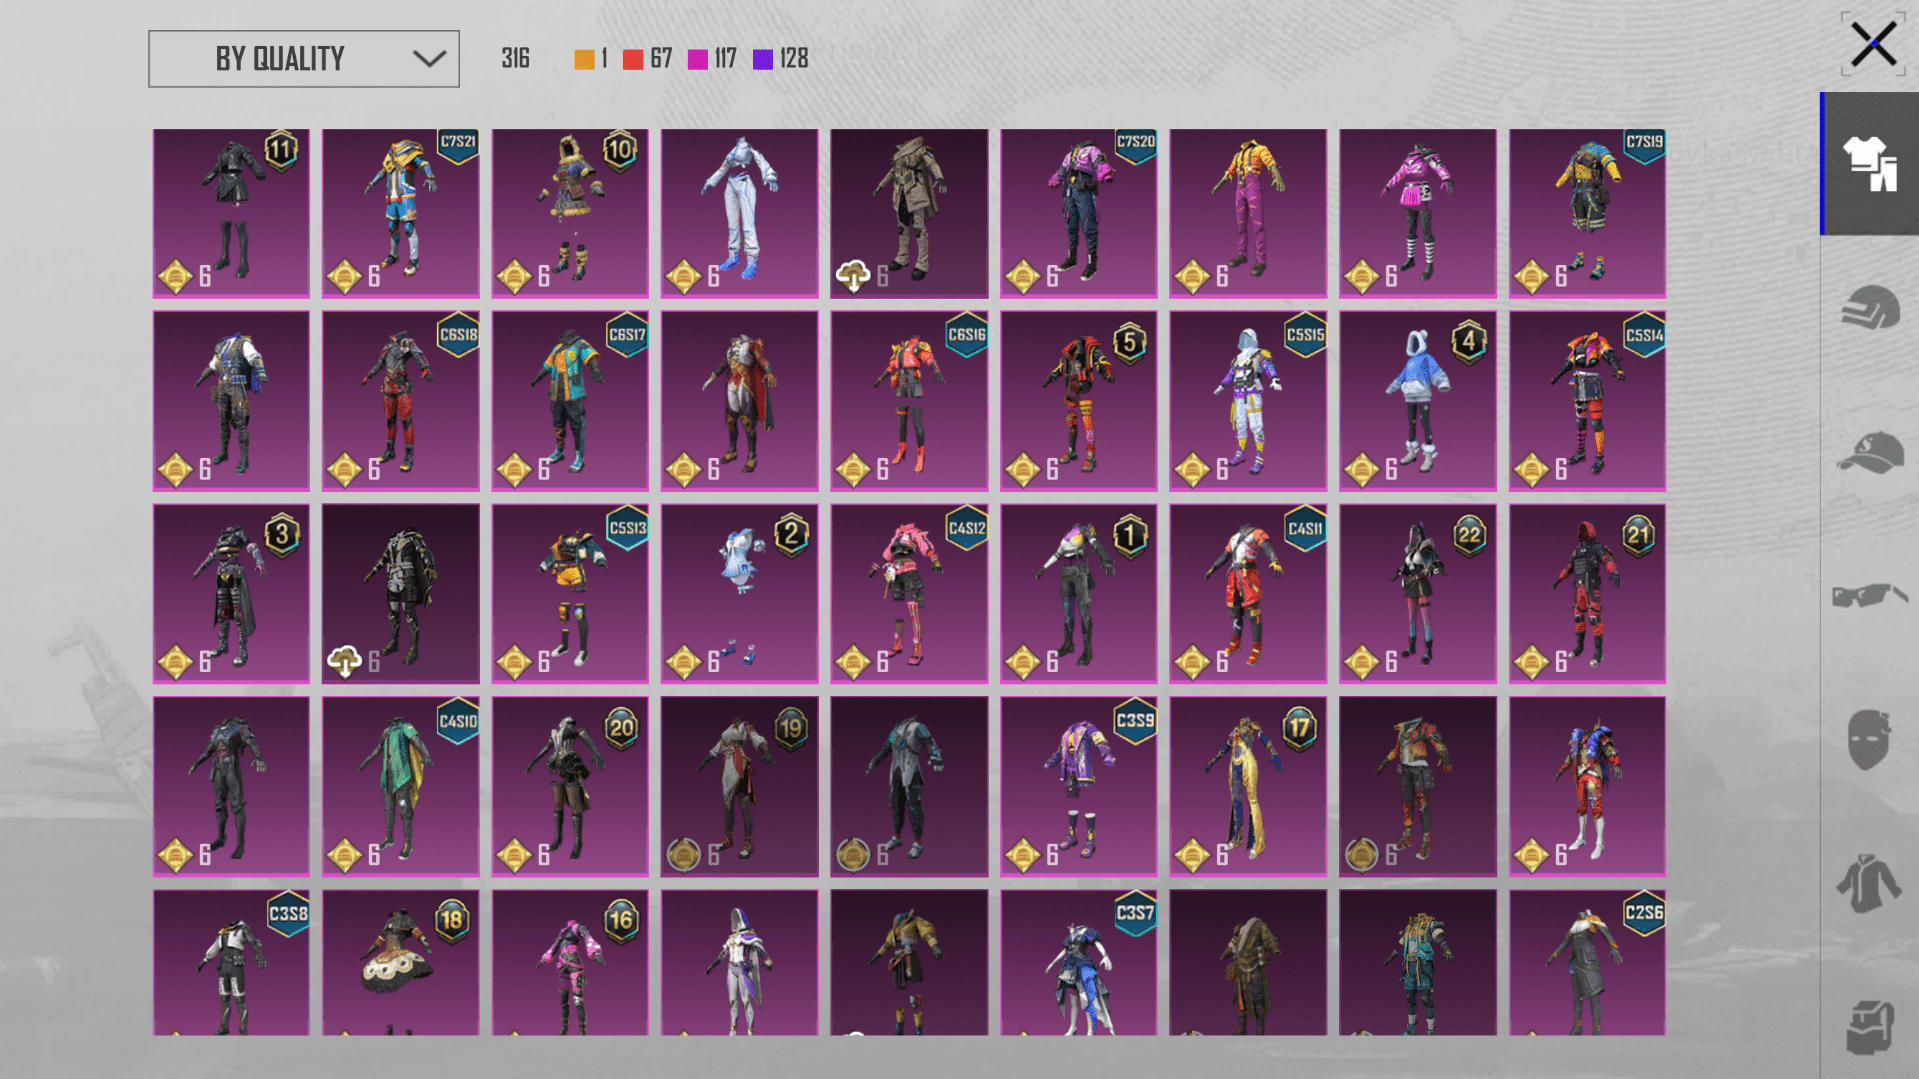
Task: Open the jacket tops category
Action: [1869, 884]
